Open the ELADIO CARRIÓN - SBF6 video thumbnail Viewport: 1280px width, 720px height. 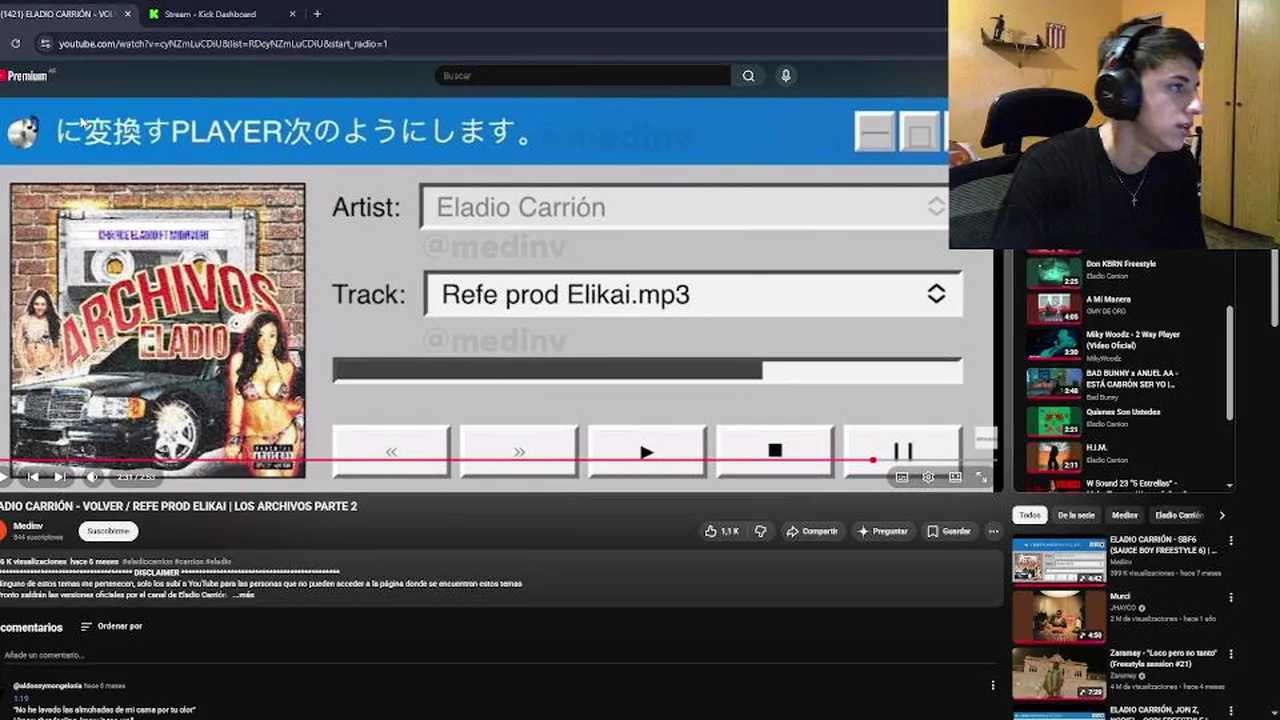point(1057,560)
